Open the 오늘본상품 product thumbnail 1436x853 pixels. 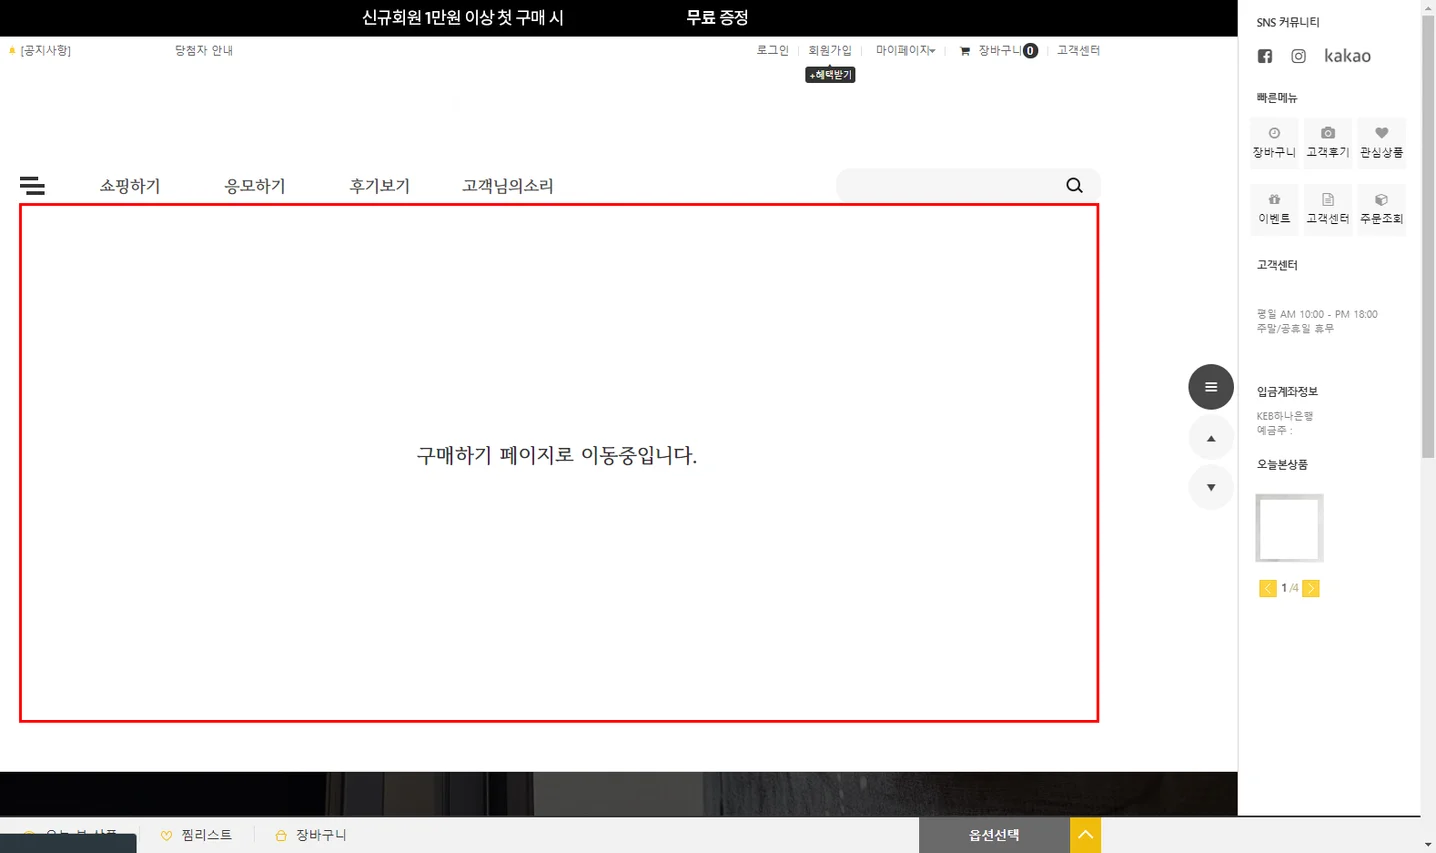[x=1289, y=528]
